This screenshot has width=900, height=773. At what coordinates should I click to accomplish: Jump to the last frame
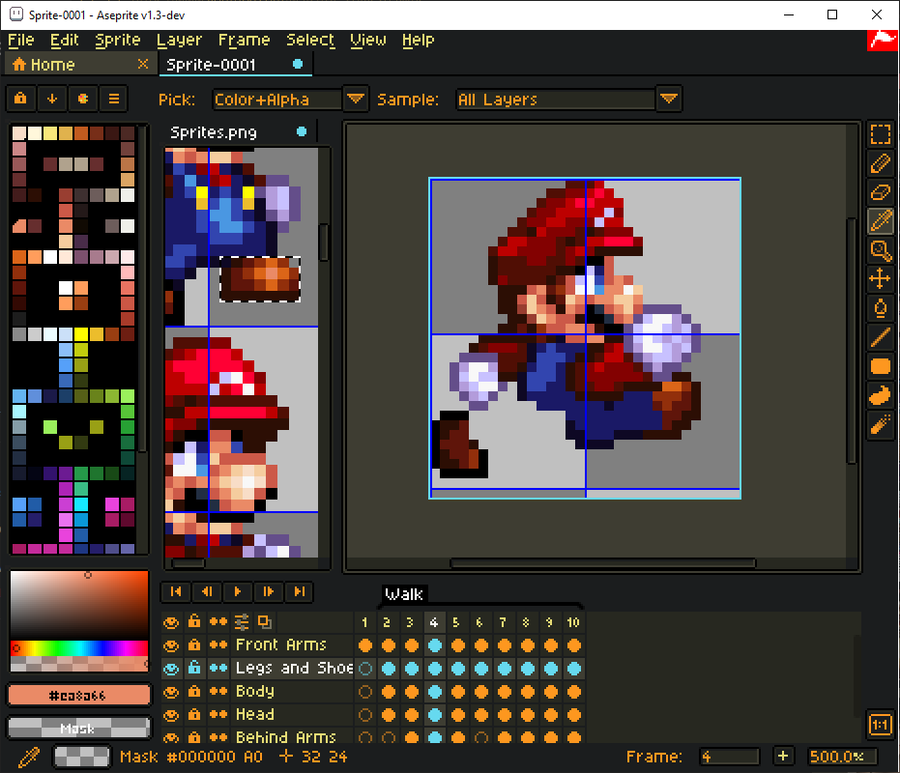coord(299,592)
